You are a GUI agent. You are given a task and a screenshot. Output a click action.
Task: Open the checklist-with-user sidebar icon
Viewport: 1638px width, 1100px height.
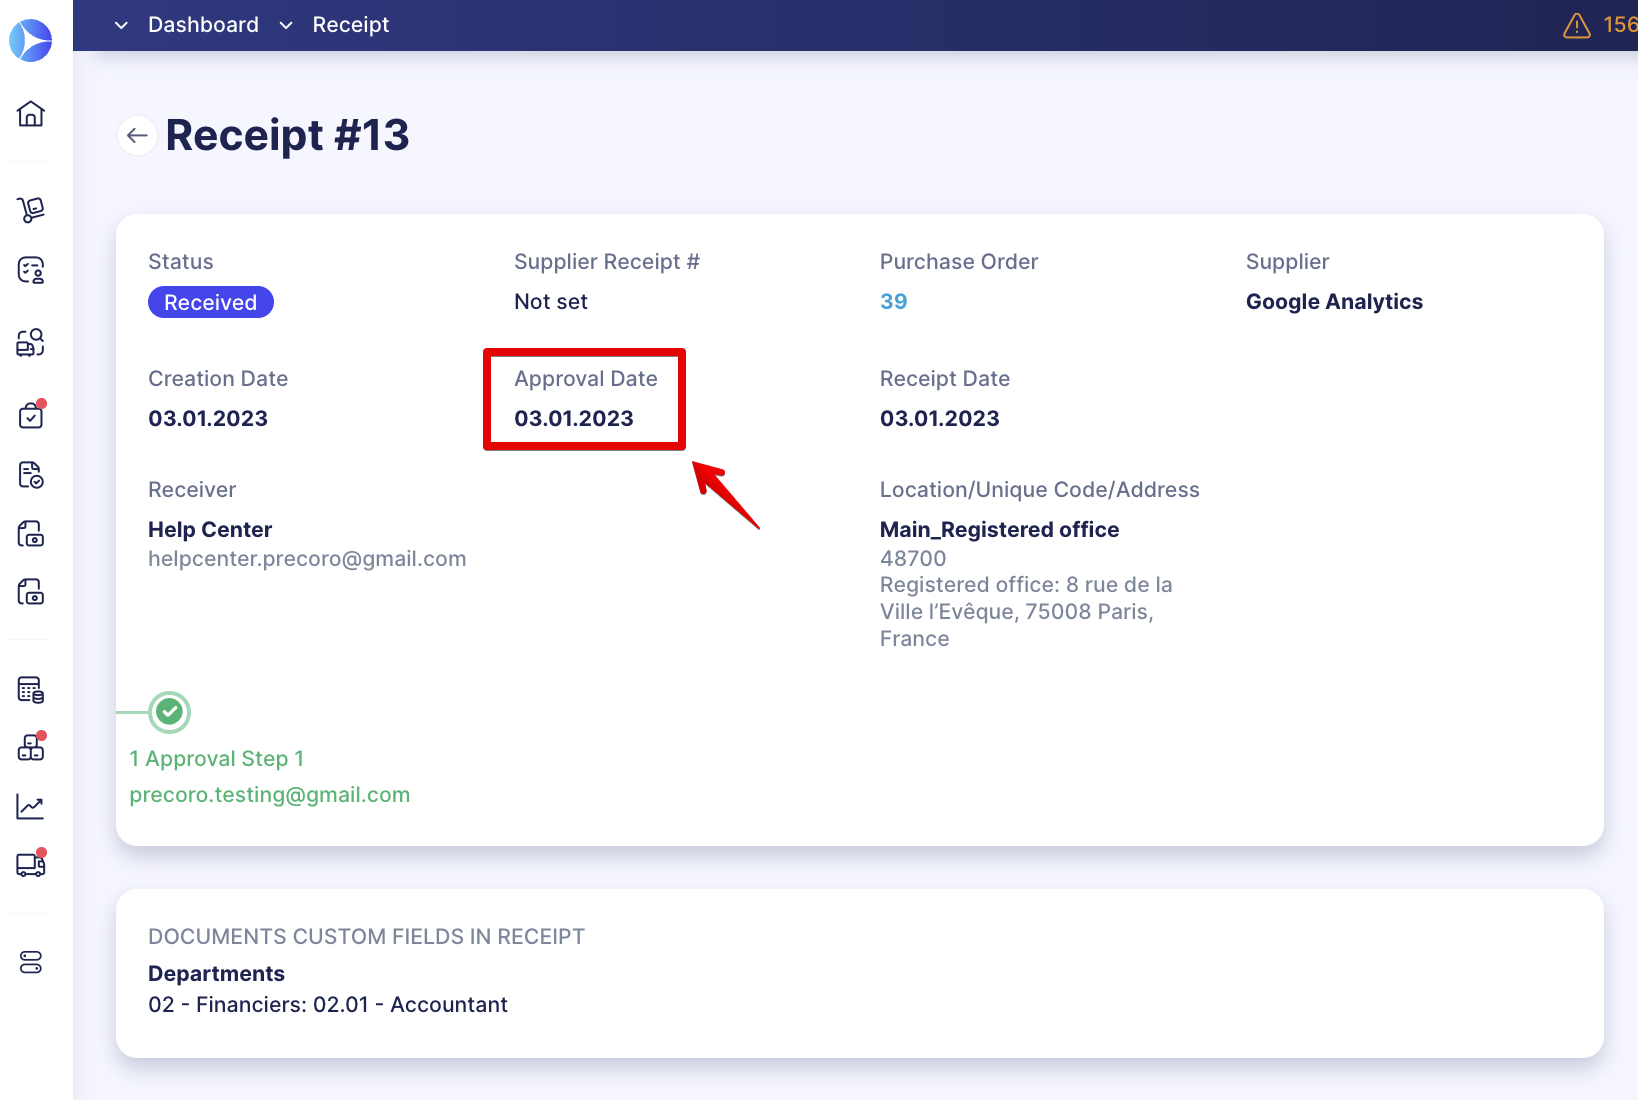31,270
